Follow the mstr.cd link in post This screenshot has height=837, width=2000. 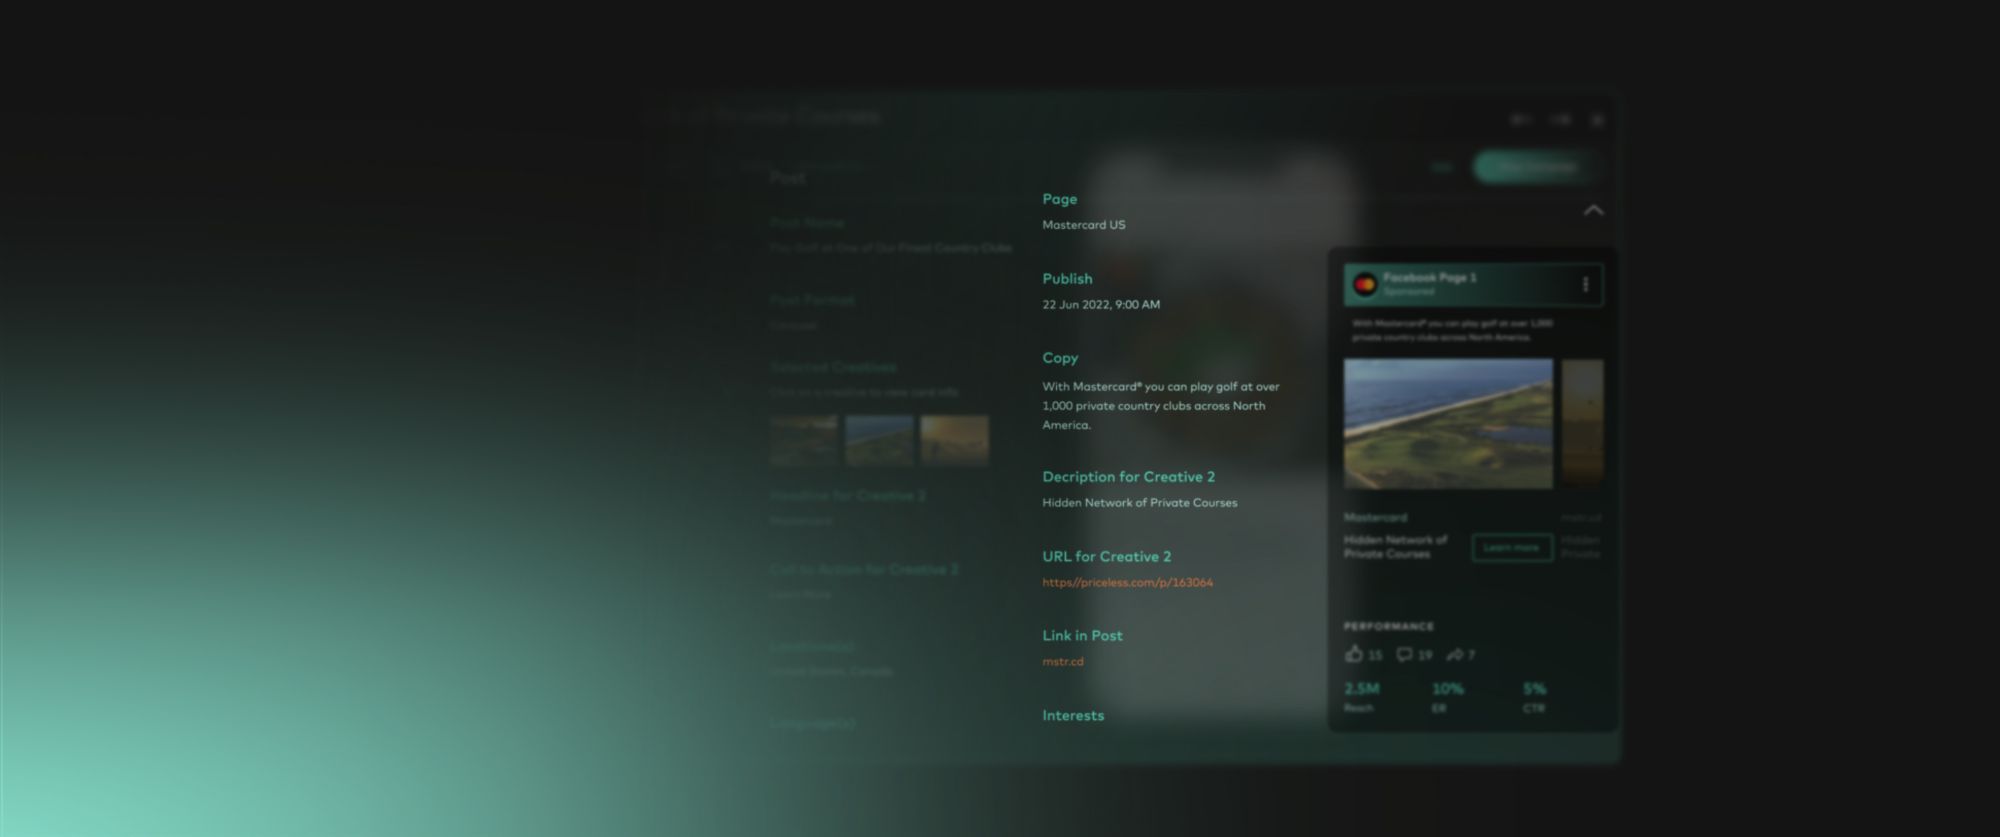[1062, 661]
